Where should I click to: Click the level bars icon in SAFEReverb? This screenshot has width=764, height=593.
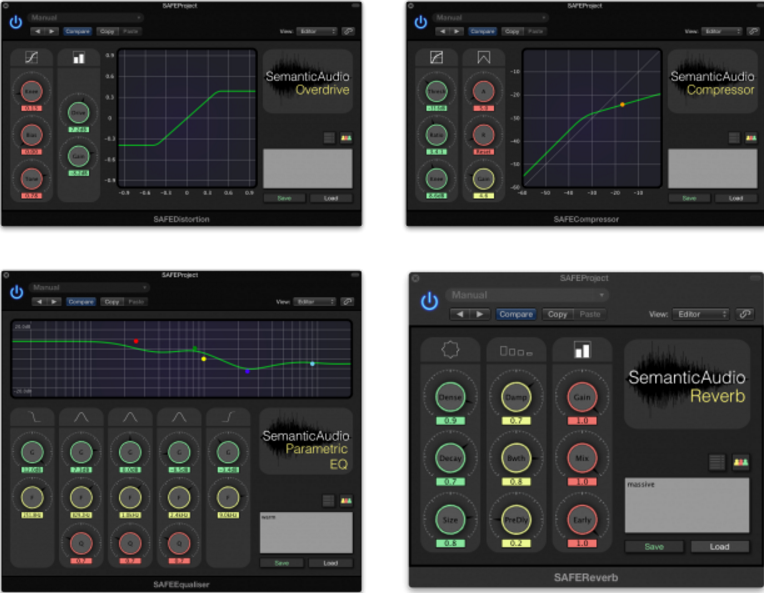click(x=582, y=350)
